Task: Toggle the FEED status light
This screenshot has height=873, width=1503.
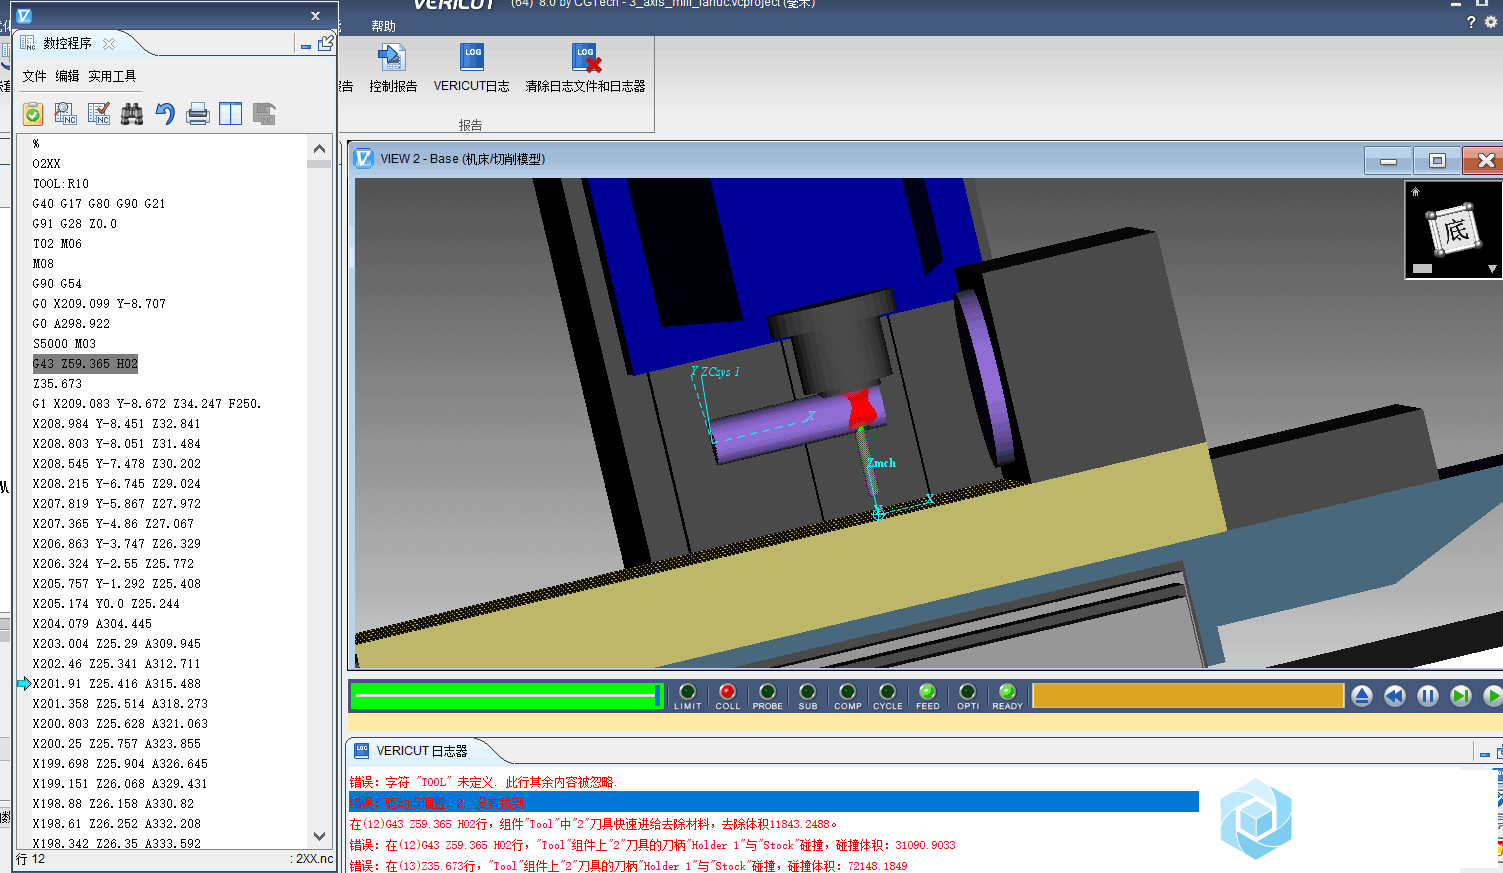Action: click(x=928, y=692)
